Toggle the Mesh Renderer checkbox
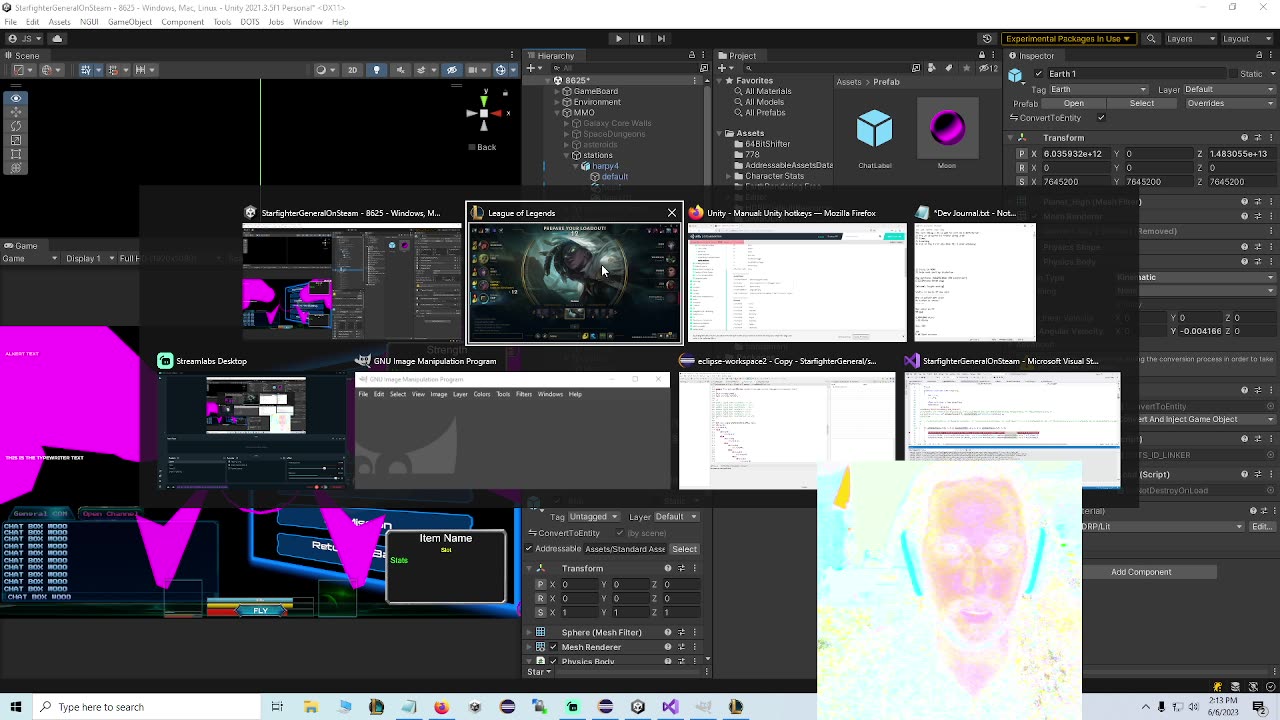 point(553,647)
